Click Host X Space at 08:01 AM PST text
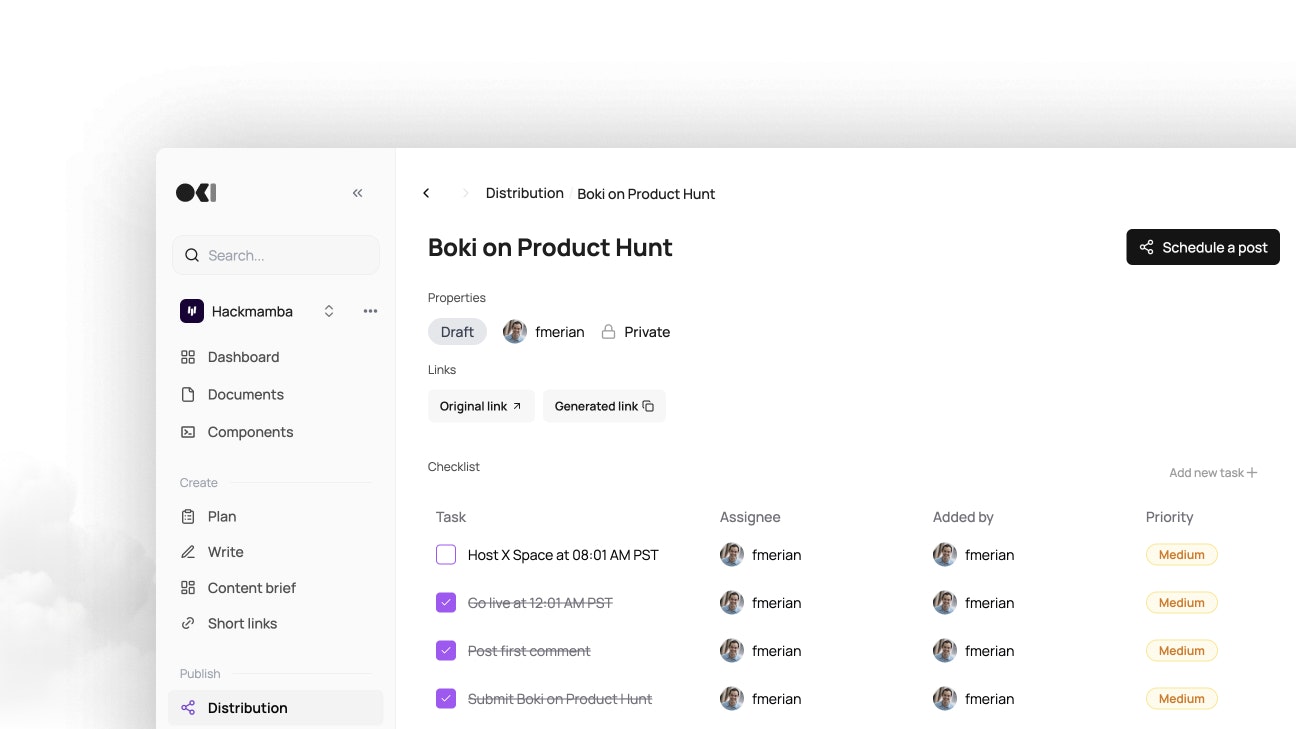 click(x=563, y=555)
